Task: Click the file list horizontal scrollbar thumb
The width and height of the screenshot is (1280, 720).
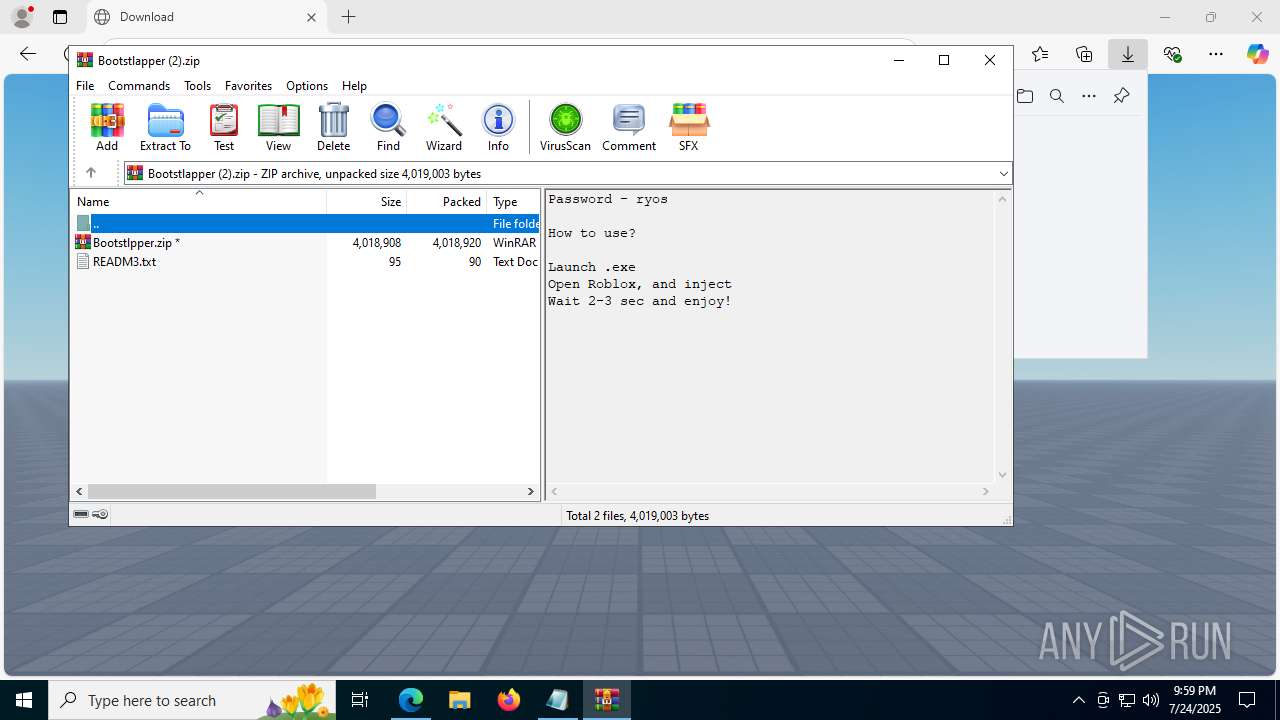Action: (x=231, y=492)
